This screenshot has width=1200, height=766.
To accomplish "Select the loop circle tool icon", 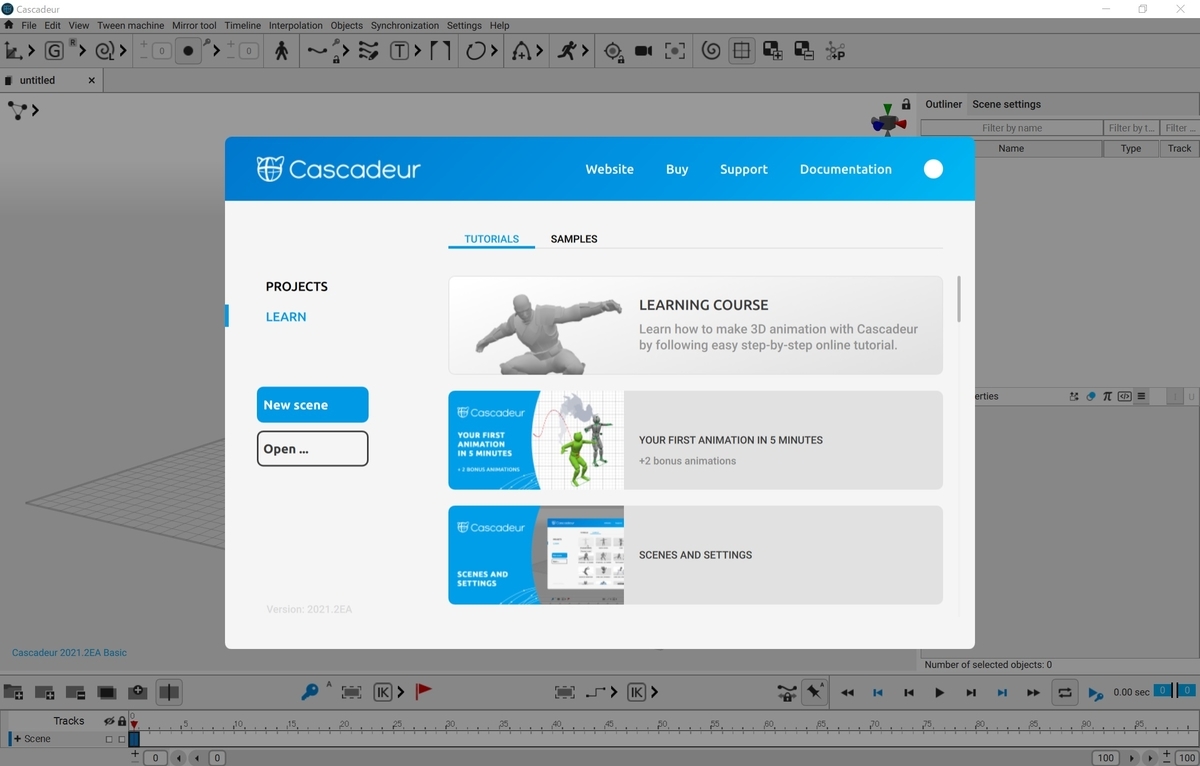I will (x=476, y=50).
